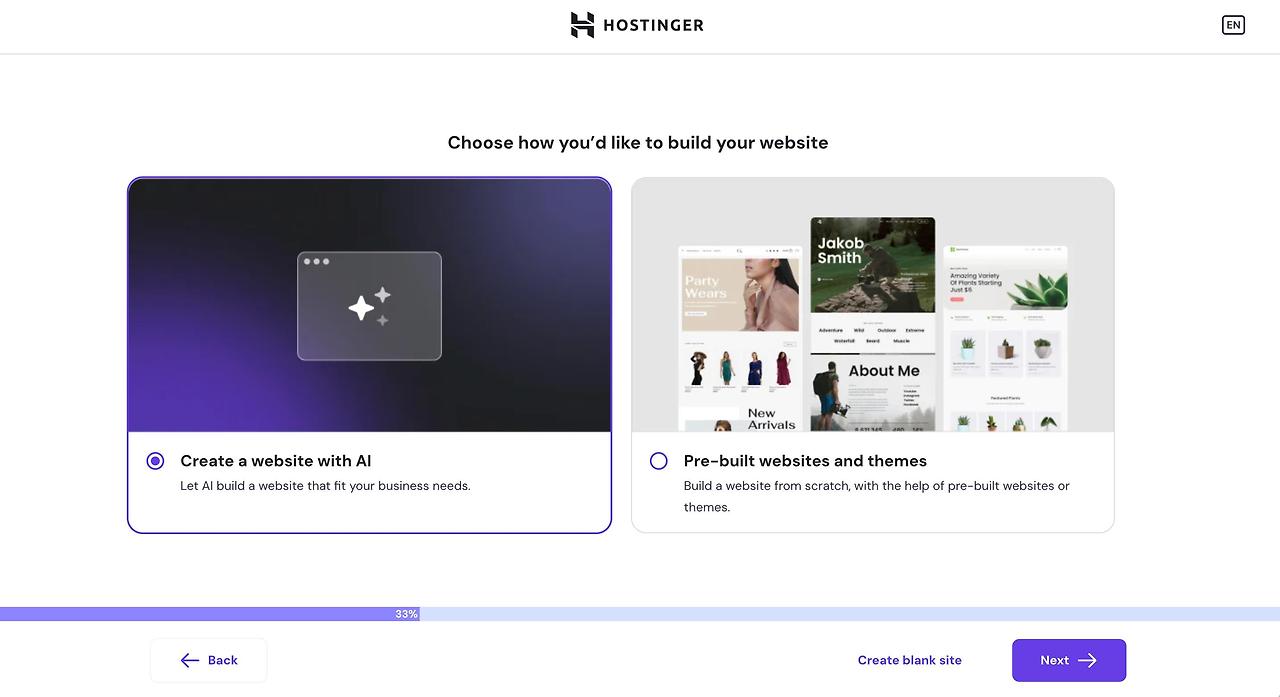Click the 'Pre-built websites and themes' title

click(805, 461)
